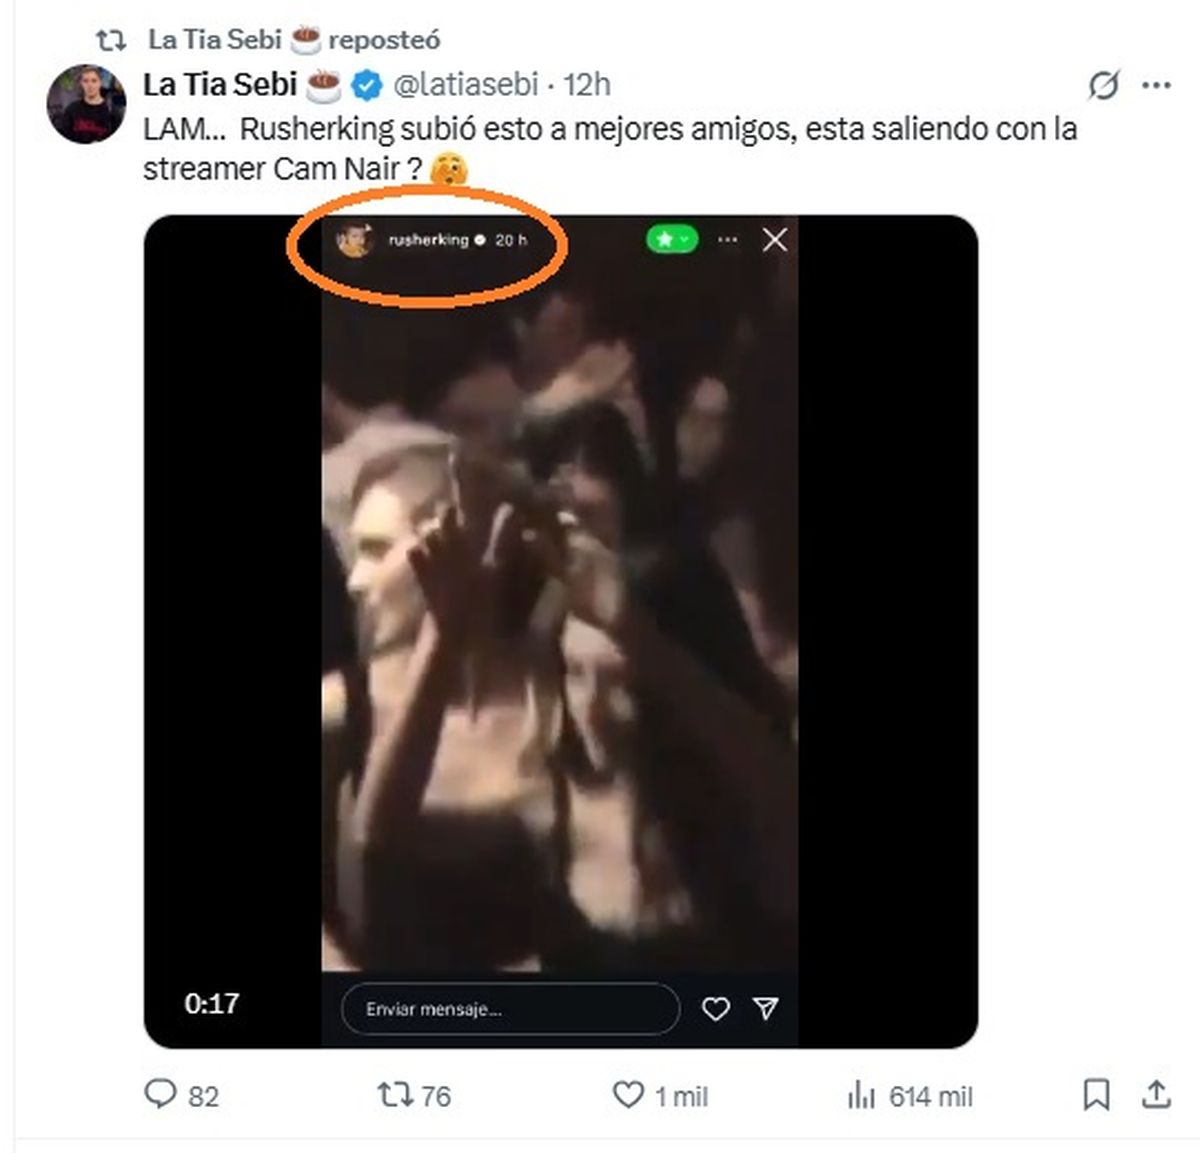
Task: Expand the green close friends badge
Action: [671, 240]
